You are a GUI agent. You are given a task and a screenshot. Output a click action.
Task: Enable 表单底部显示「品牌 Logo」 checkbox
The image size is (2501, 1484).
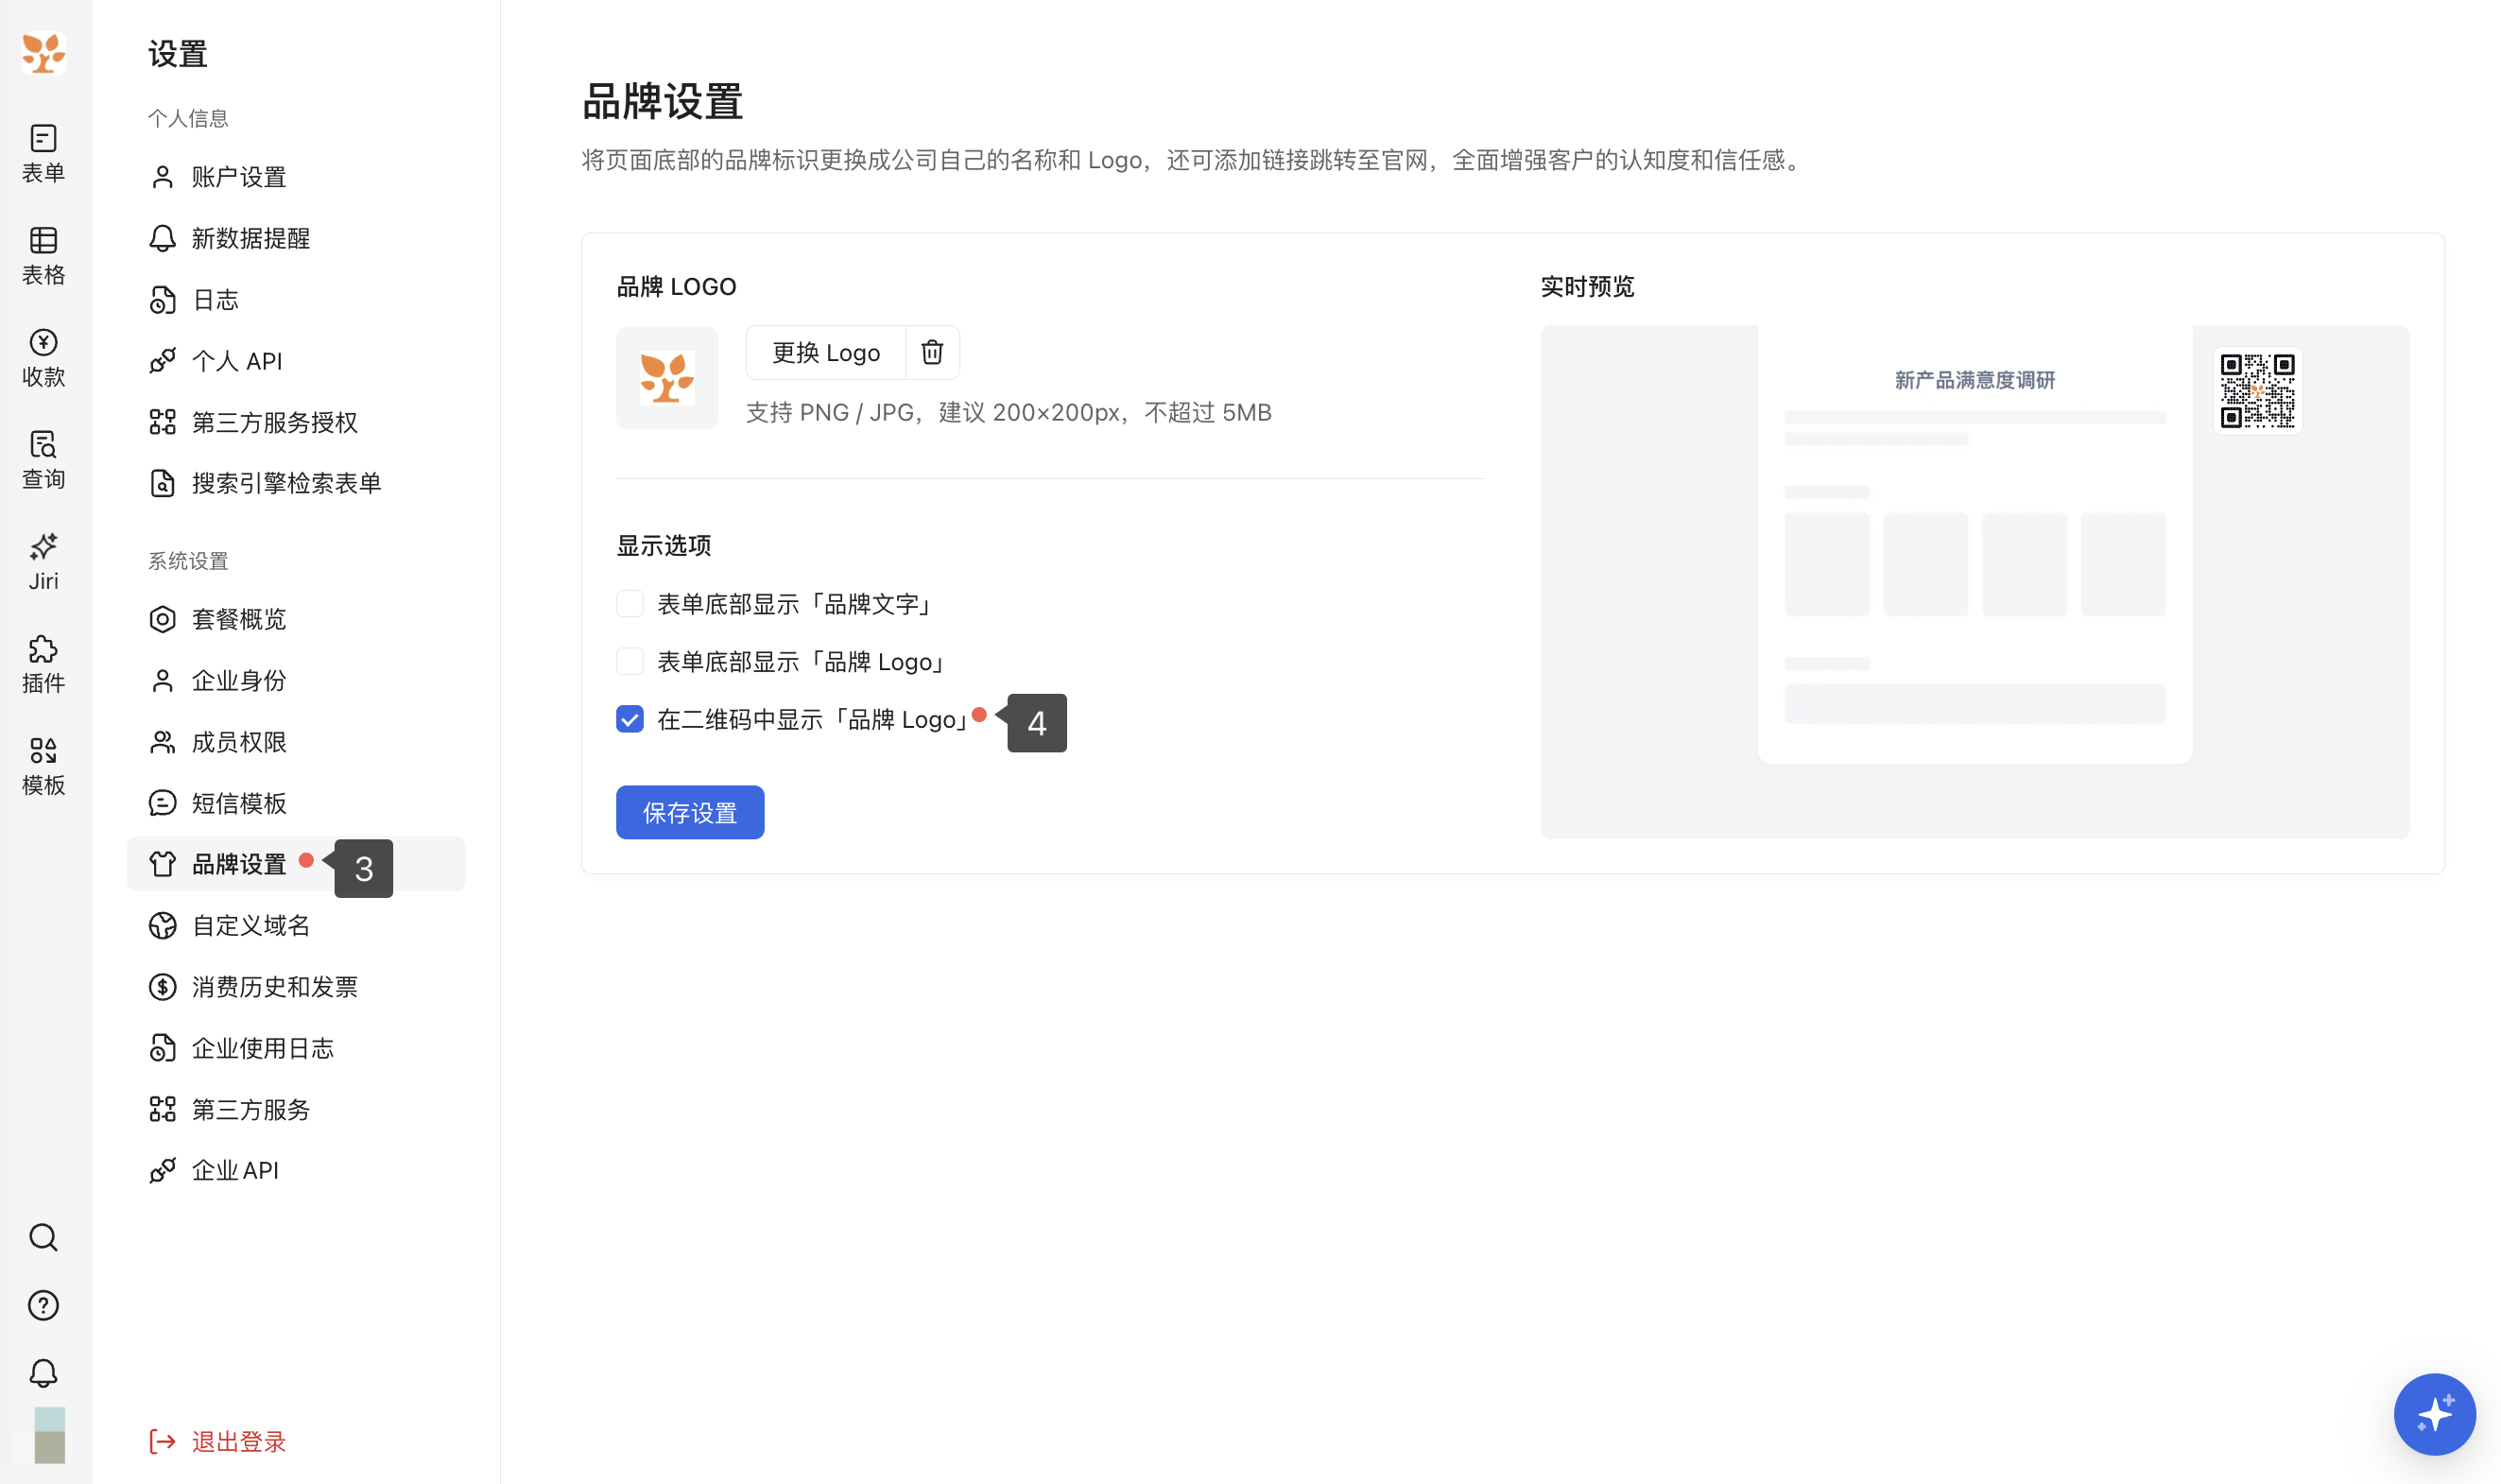630,661
